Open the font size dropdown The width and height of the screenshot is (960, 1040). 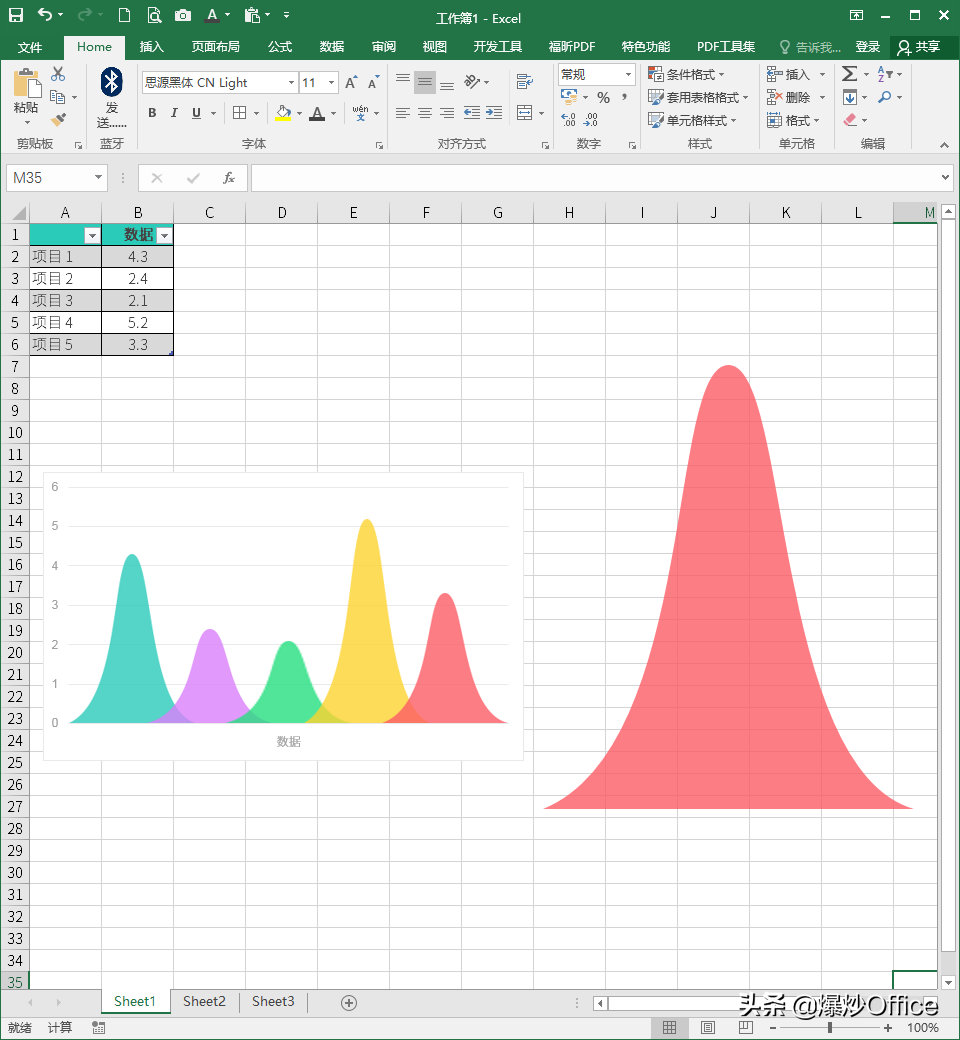(331, 82)
